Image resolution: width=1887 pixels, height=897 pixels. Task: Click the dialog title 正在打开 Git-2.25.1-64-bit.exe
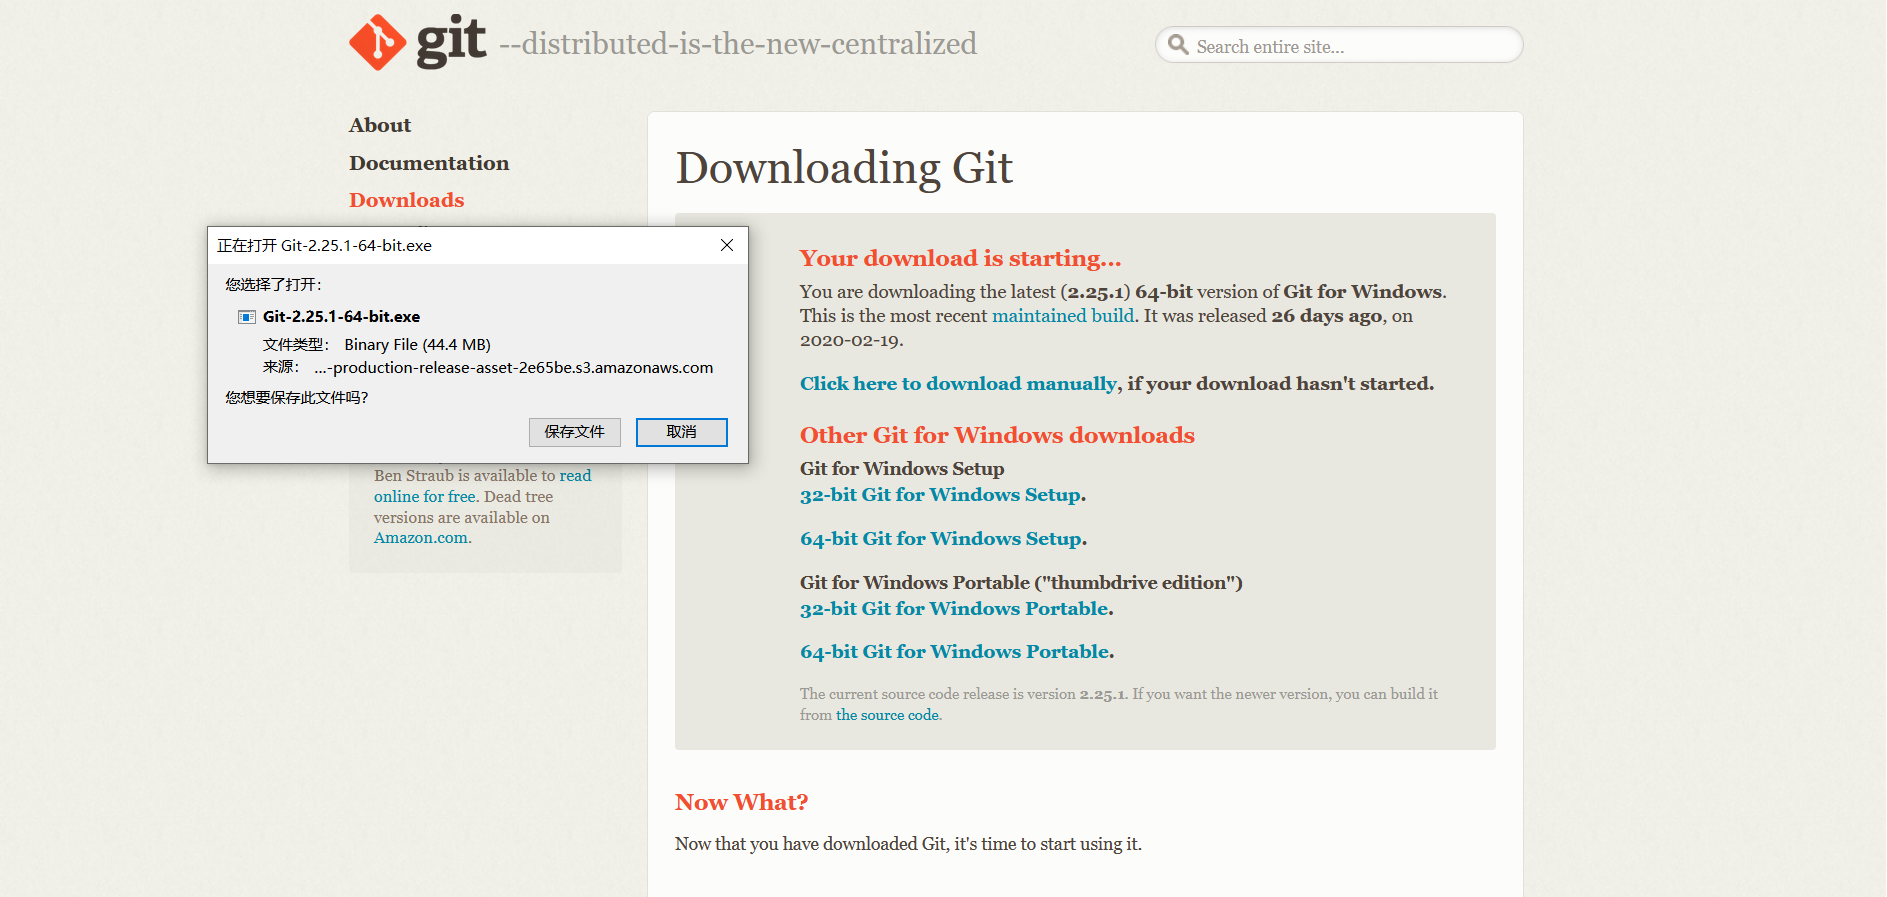[x=324, y=246]
